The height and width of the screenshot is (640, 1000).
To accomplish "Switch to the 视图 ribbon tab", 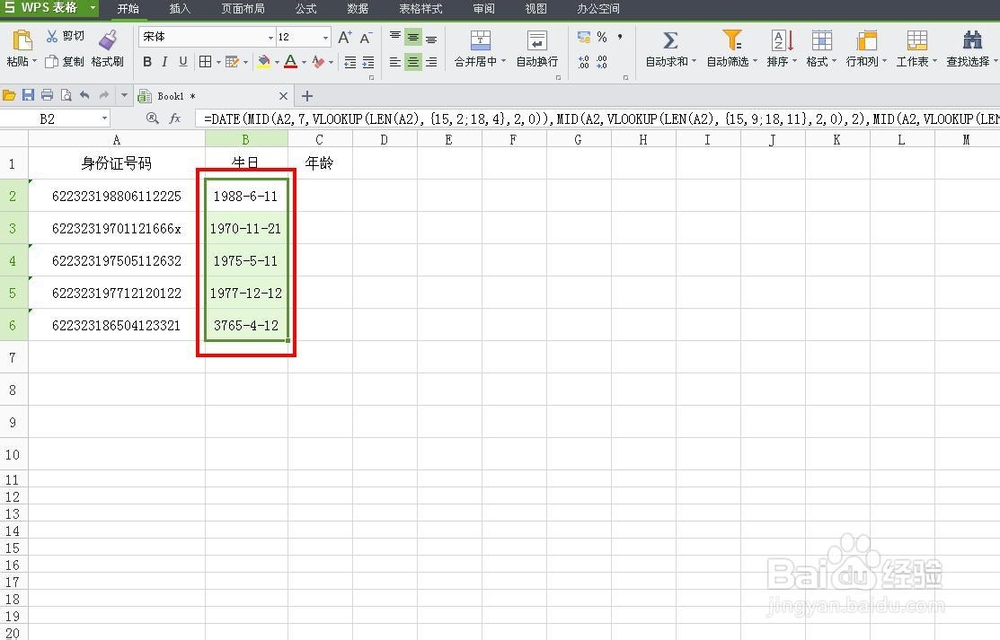I will (x=536, y=8).
